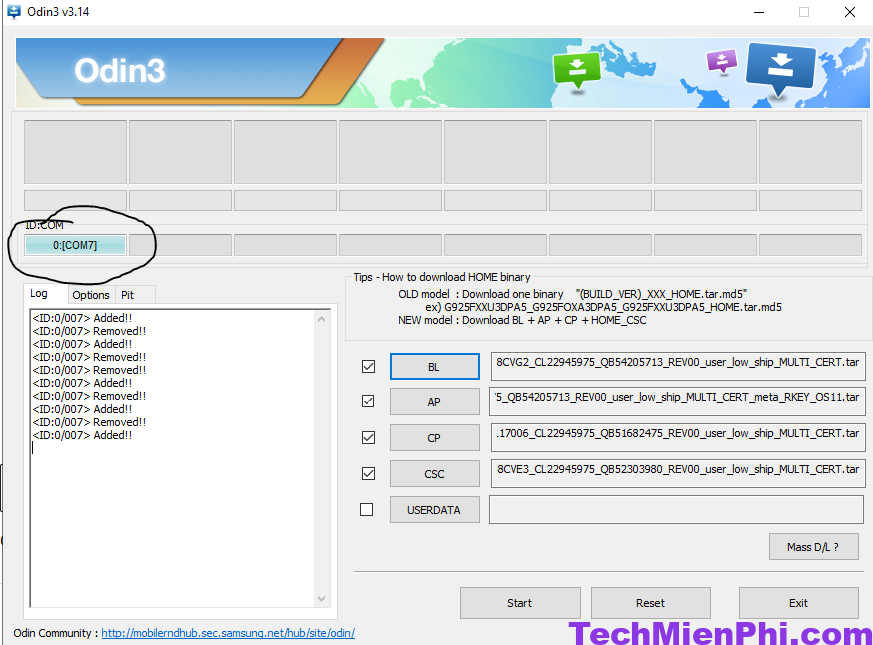Image resolution: width=873 pixels, height=645 pixels.
Task: Disable the CP checkbox
Action: 368,437
